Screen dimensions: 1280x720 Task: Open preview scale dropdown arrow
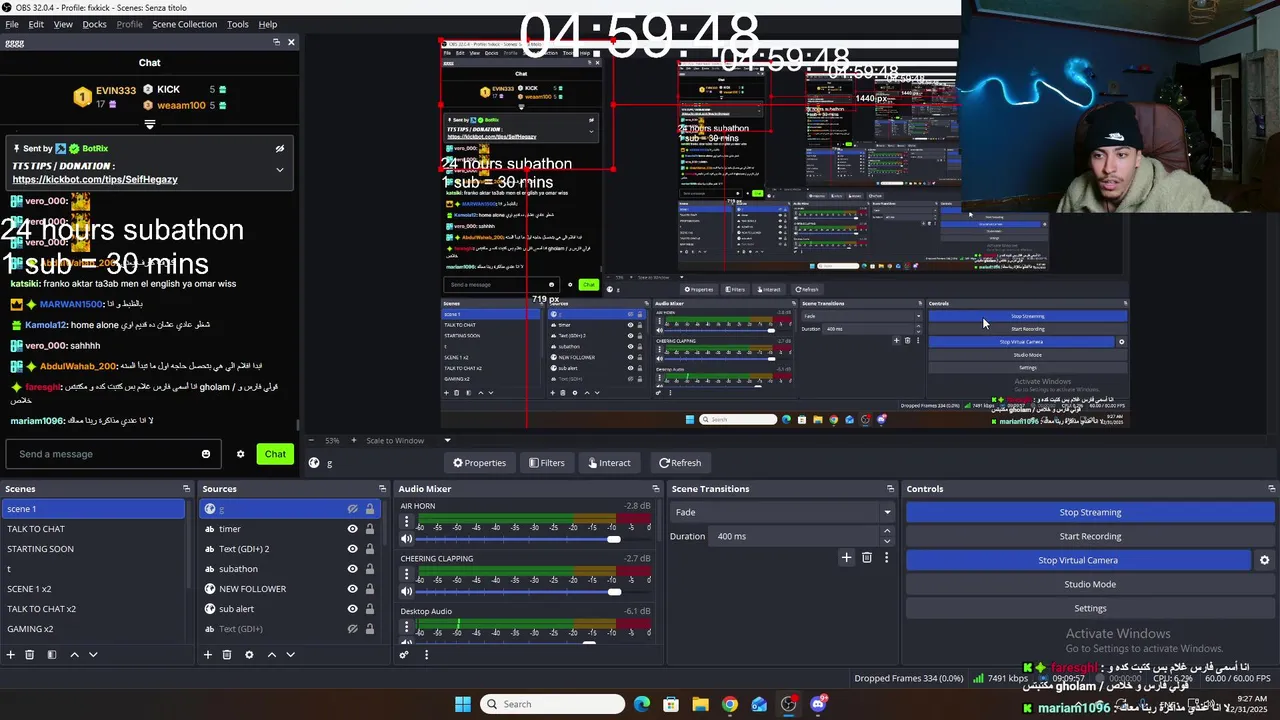(x=447, y=440)
